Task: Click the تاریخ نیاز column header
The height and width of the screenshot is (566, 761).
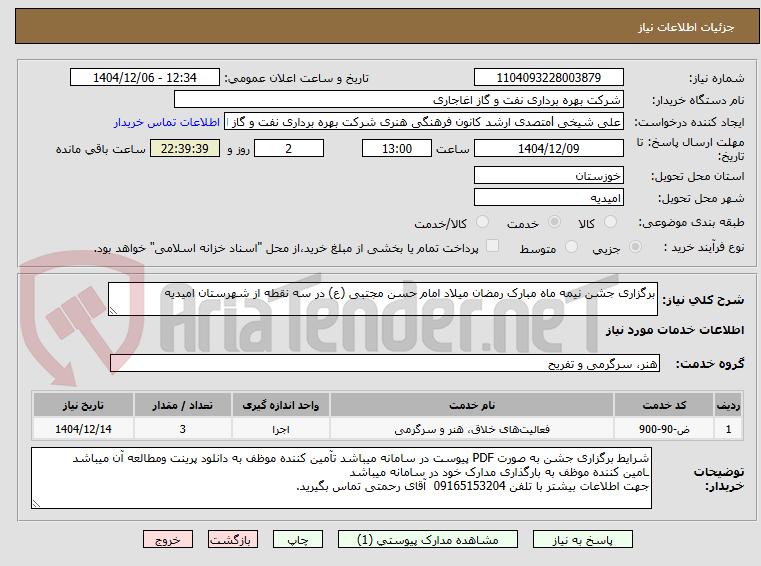Action: pos(83,405)
